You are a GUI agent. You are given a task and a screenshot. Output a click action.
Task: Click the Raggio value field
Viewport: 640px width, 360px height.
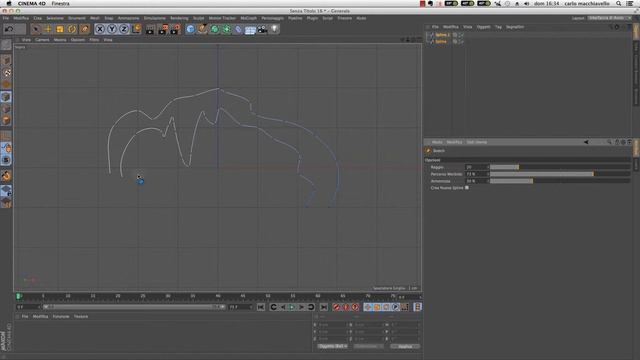476,167
